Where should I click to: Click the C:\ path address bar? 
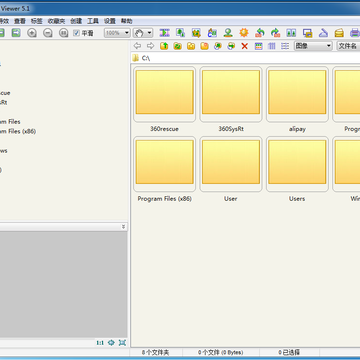tap(246, 58)
